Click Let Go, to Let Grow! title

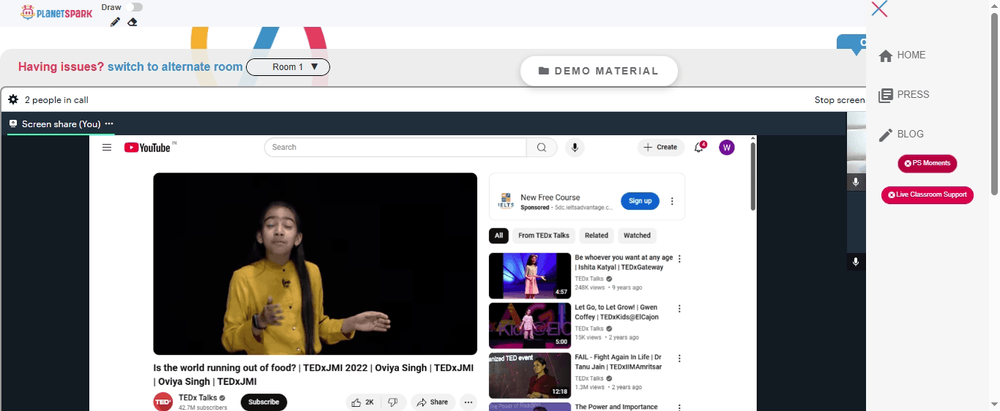pos(617,312)
